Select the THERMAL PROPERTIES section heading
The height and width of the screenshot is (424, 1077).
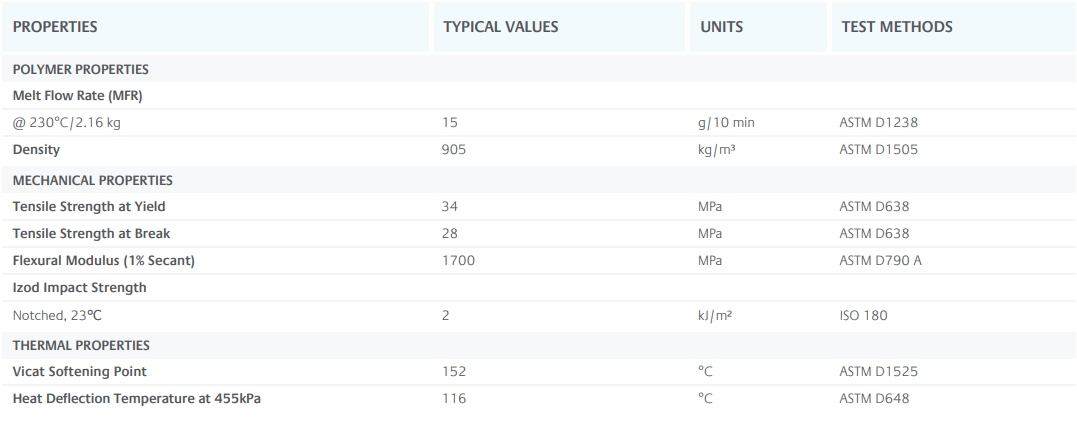pos(81,345)
